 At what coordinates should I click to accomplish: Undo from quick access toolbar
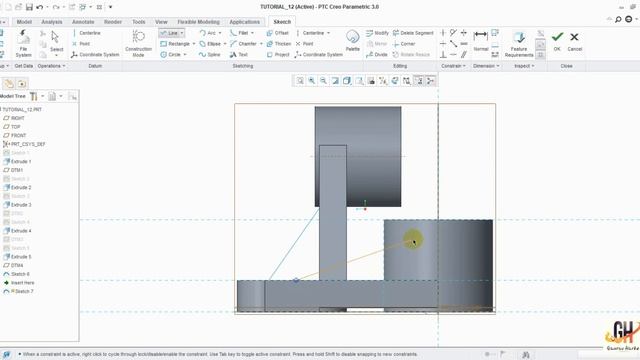40,7
